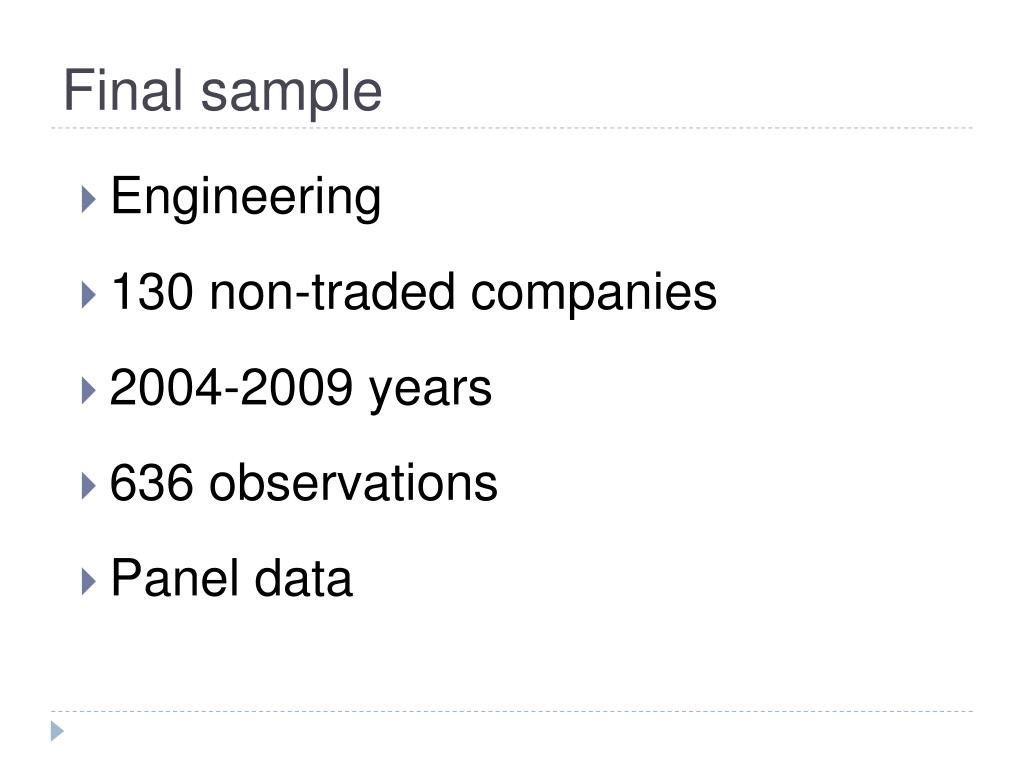This screenshot has height=768, width=1024.
Task: Select the word companies
Action: [x=594, y=295]
